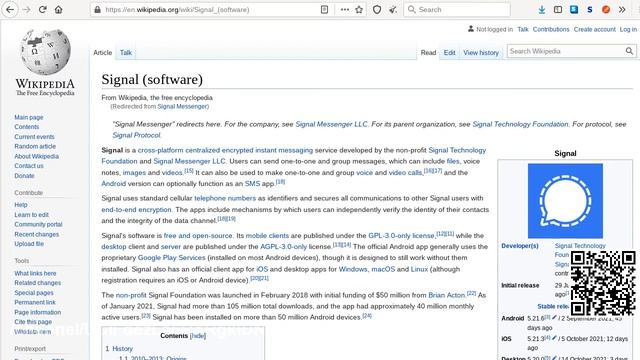Image resolution: width=640 pixels, height=360 pixels.
Task: Click the Create account link
Action: click(x=595, y=29)
